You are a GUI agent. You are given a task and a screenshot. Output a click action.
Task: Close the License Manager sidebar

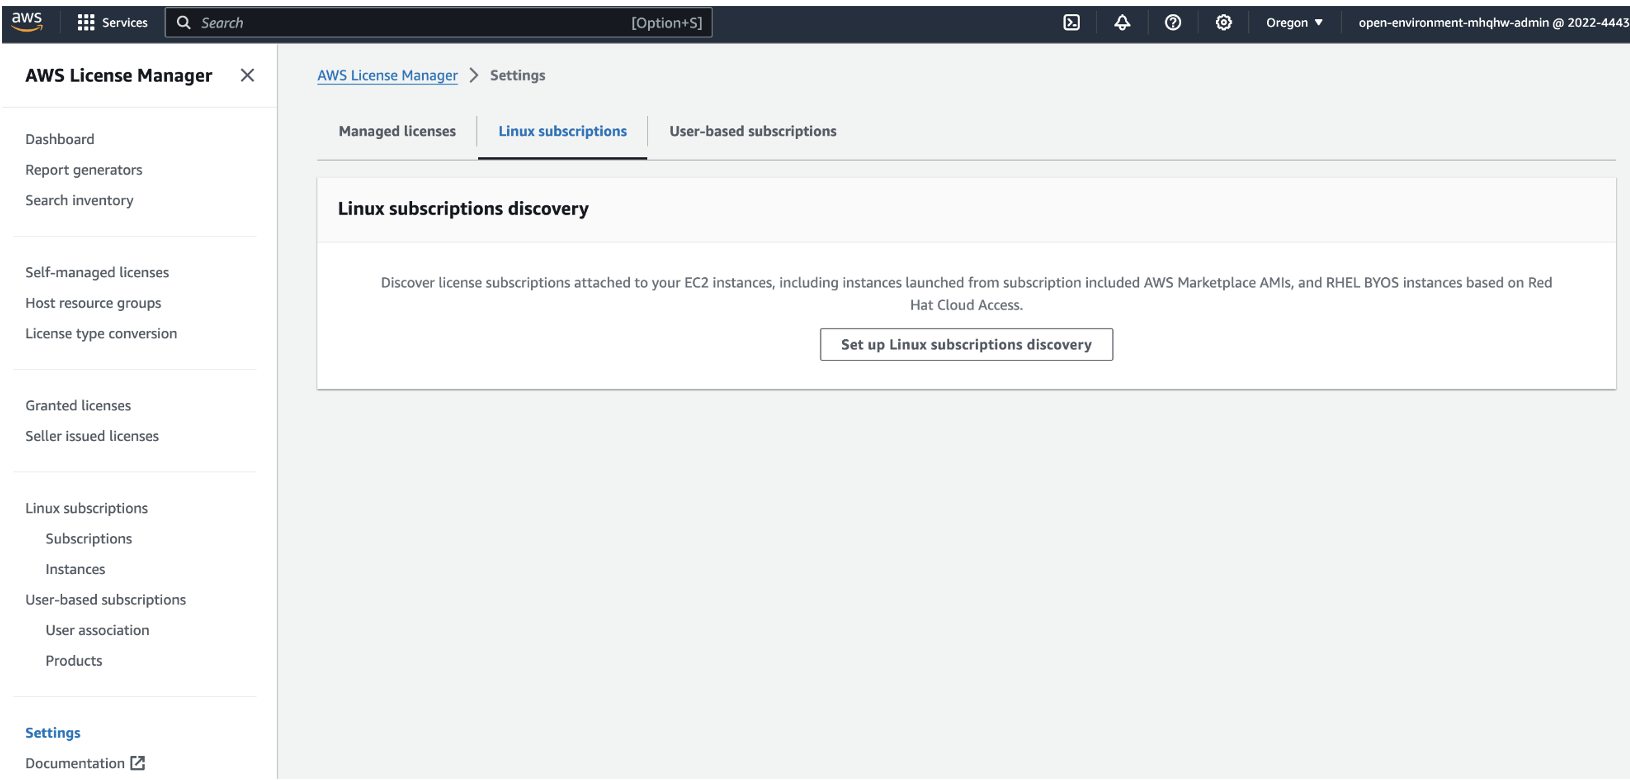(247, 75)
